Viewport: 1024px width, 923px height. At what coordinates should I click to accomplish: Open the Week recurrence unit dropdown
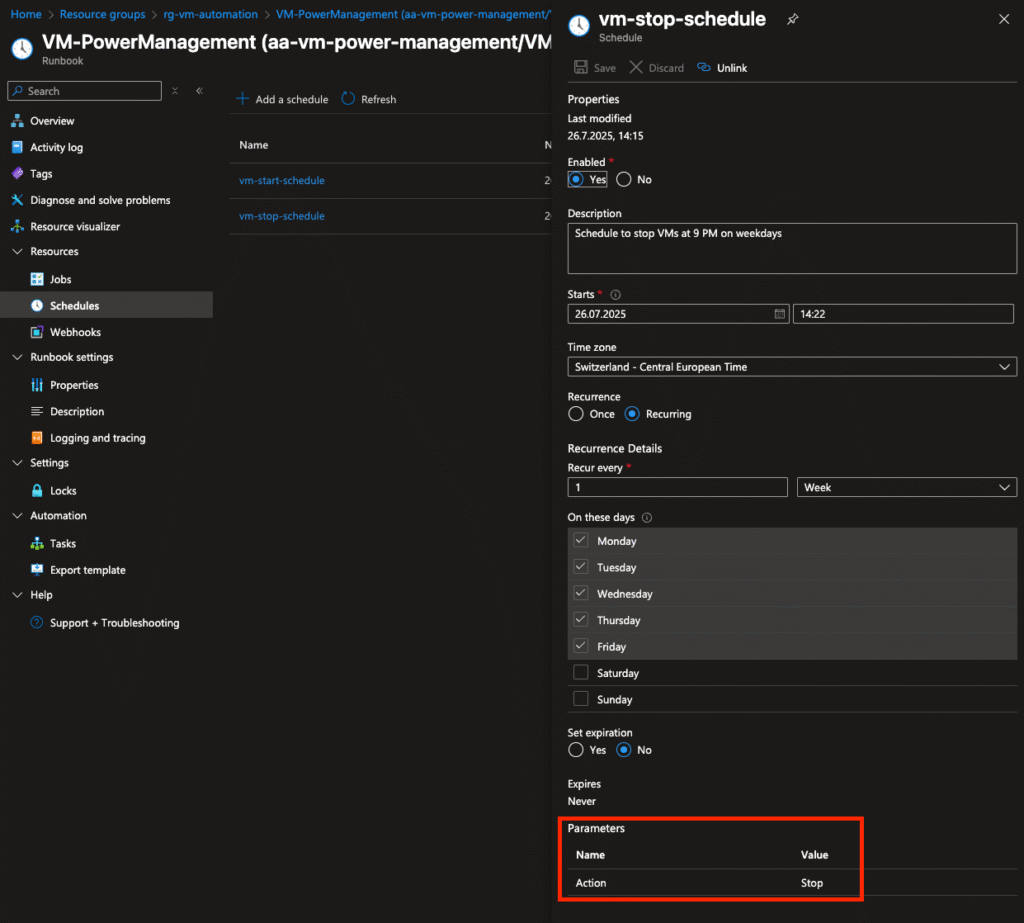coord(906,487)
